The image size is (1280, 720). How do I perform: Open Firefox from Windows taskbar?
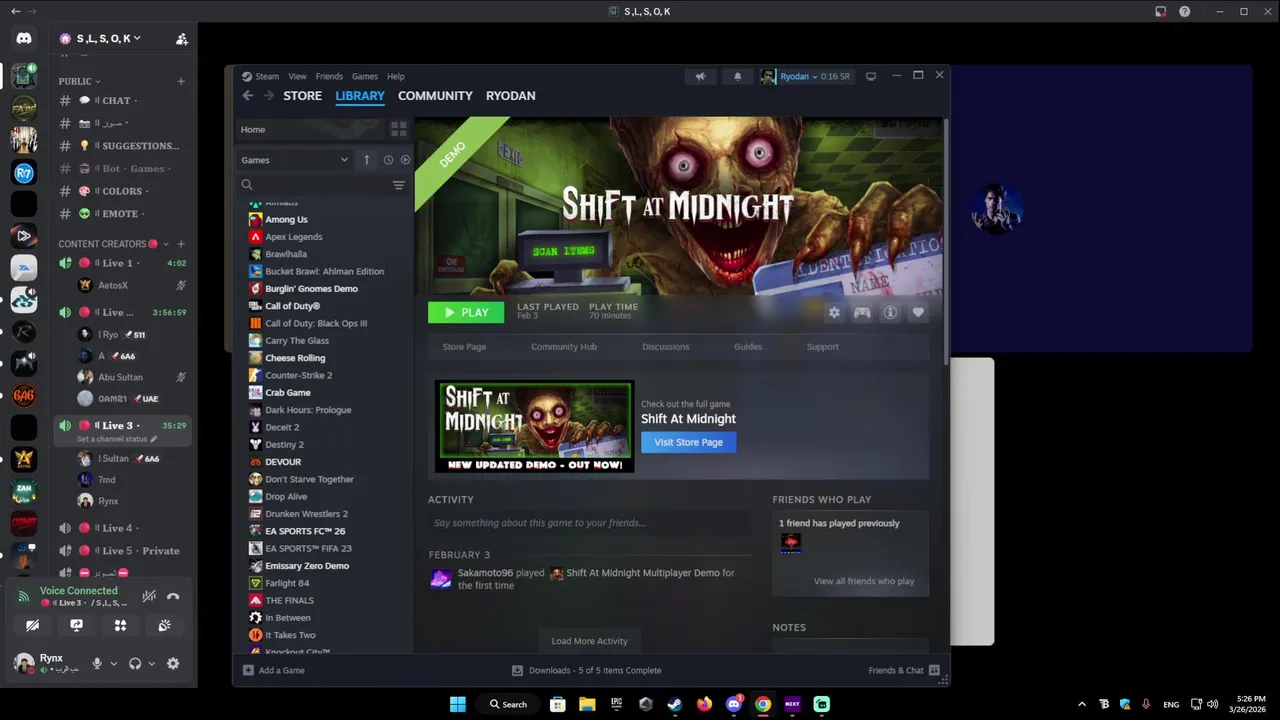704,704
